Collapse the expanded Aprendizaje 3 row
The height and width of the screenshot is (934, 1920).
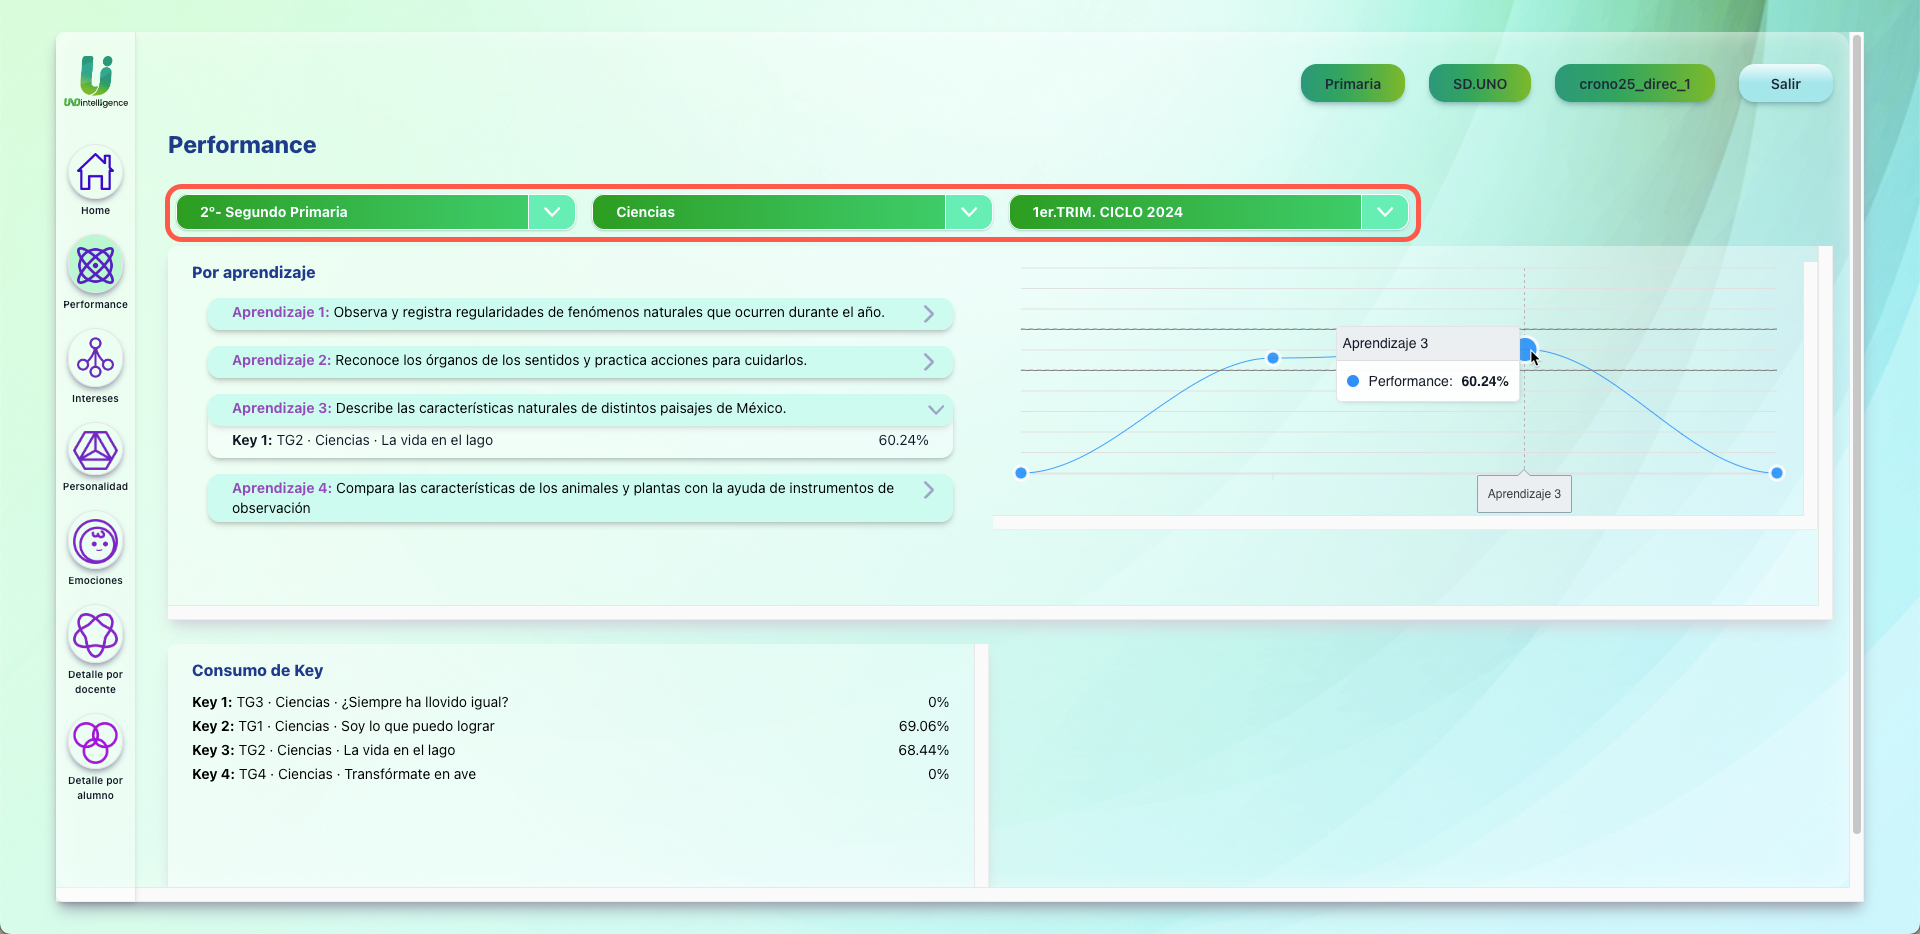coord(935,409)
